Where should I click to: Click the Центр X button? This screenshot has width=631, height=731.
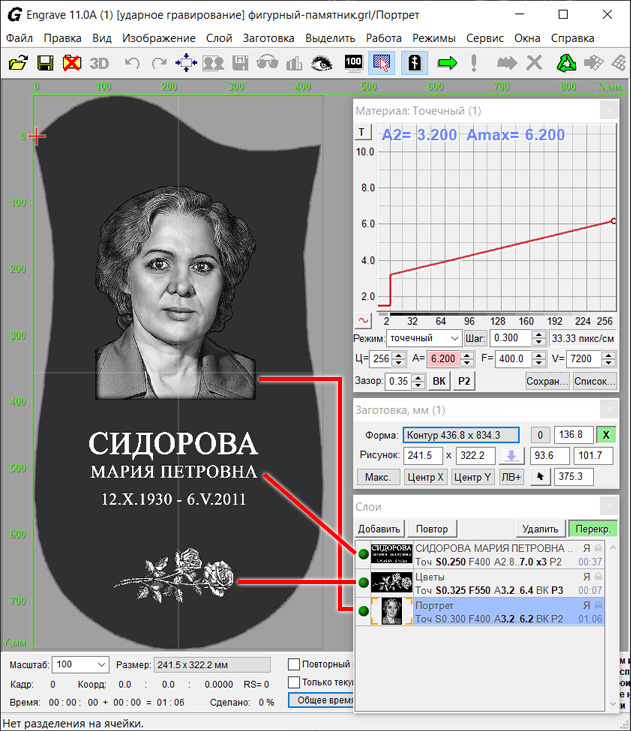pos(425,477)
